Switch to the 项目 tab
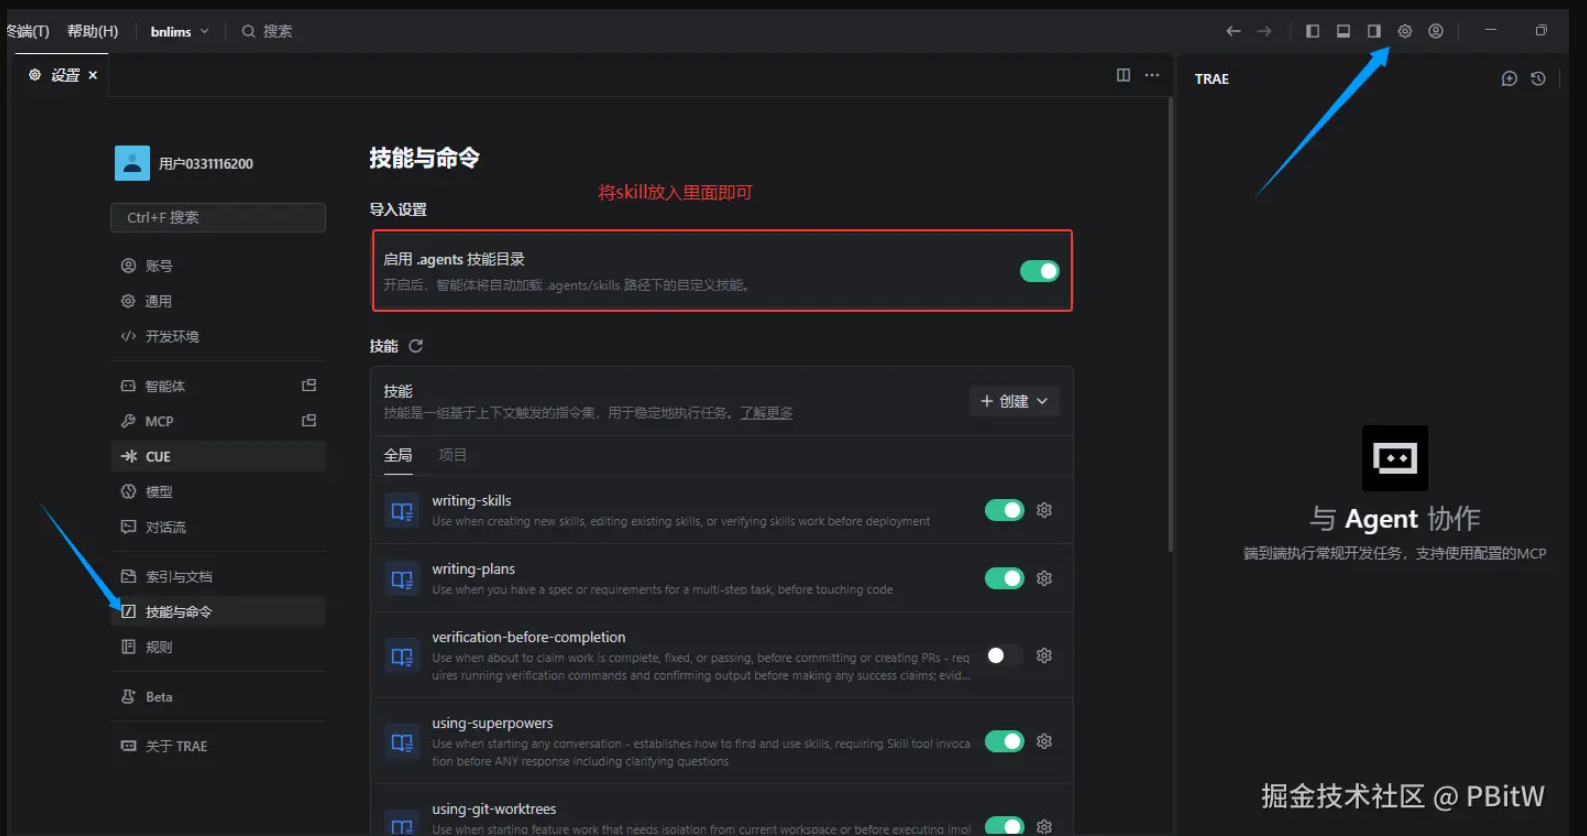The height and width of the screenshot is (836, 1587). (x=452, y=455)
